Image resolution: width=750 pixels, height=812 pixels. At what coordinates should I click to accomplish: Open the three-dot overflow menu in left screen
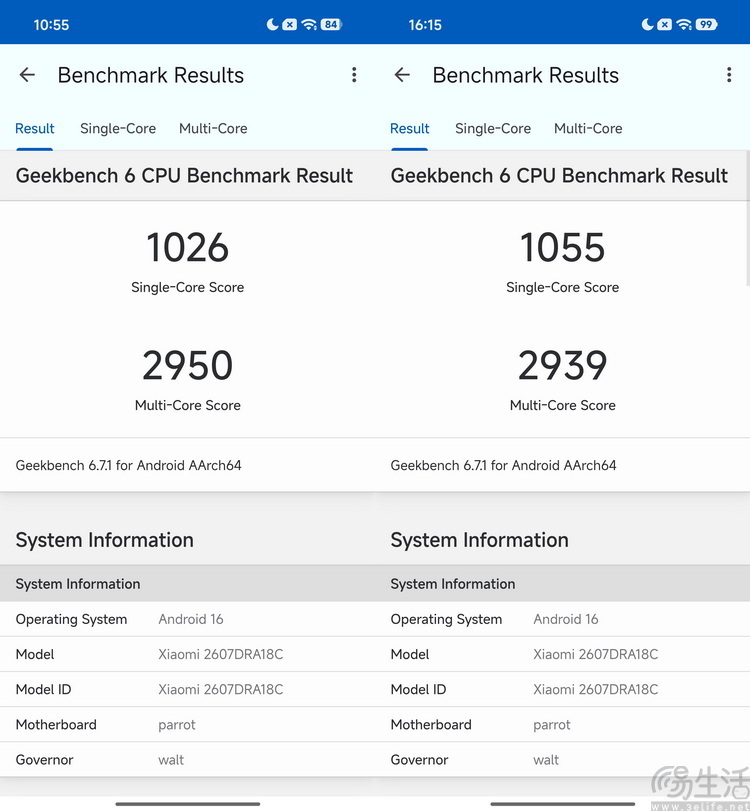[354, 75]
